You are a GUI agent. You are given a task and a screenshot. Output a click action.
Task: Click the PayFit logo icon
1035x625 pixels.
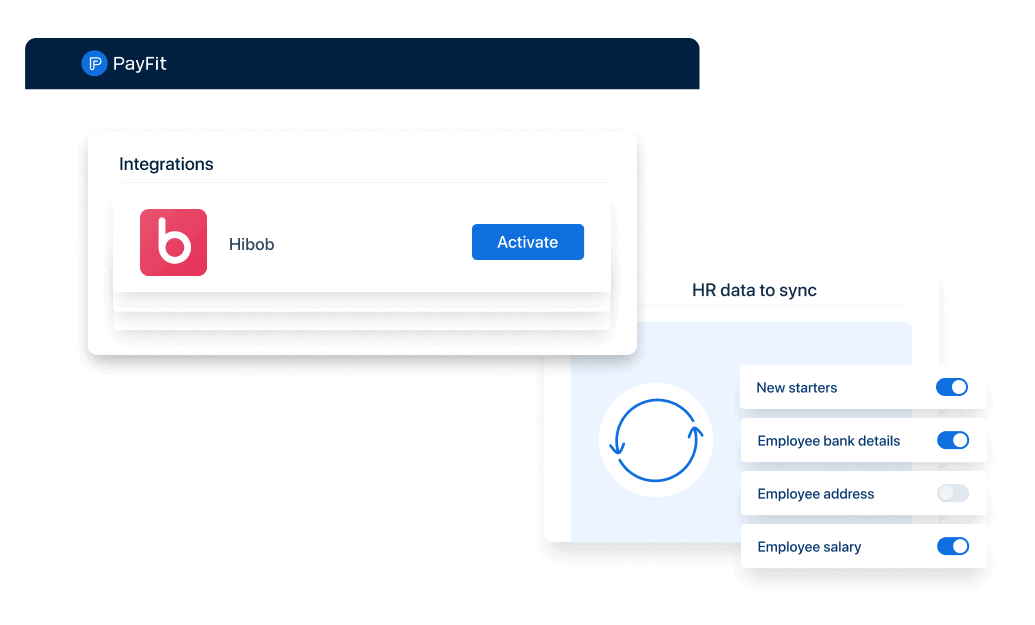click(x=94, y=63)
